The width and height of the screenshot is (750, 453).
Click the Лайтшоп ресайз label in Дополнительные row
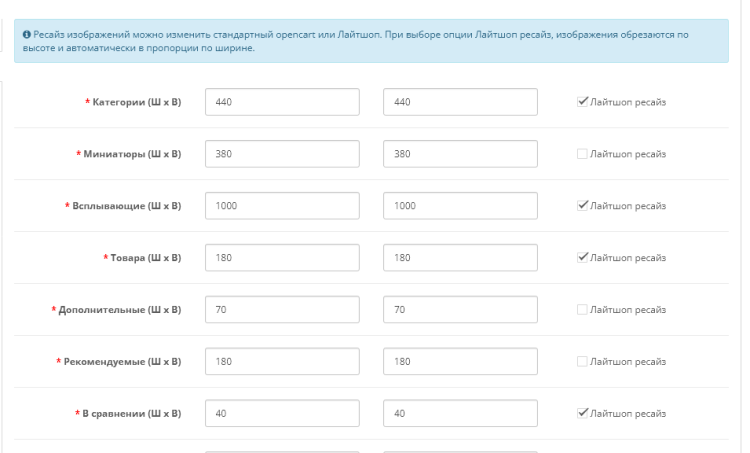coord(628,309)
